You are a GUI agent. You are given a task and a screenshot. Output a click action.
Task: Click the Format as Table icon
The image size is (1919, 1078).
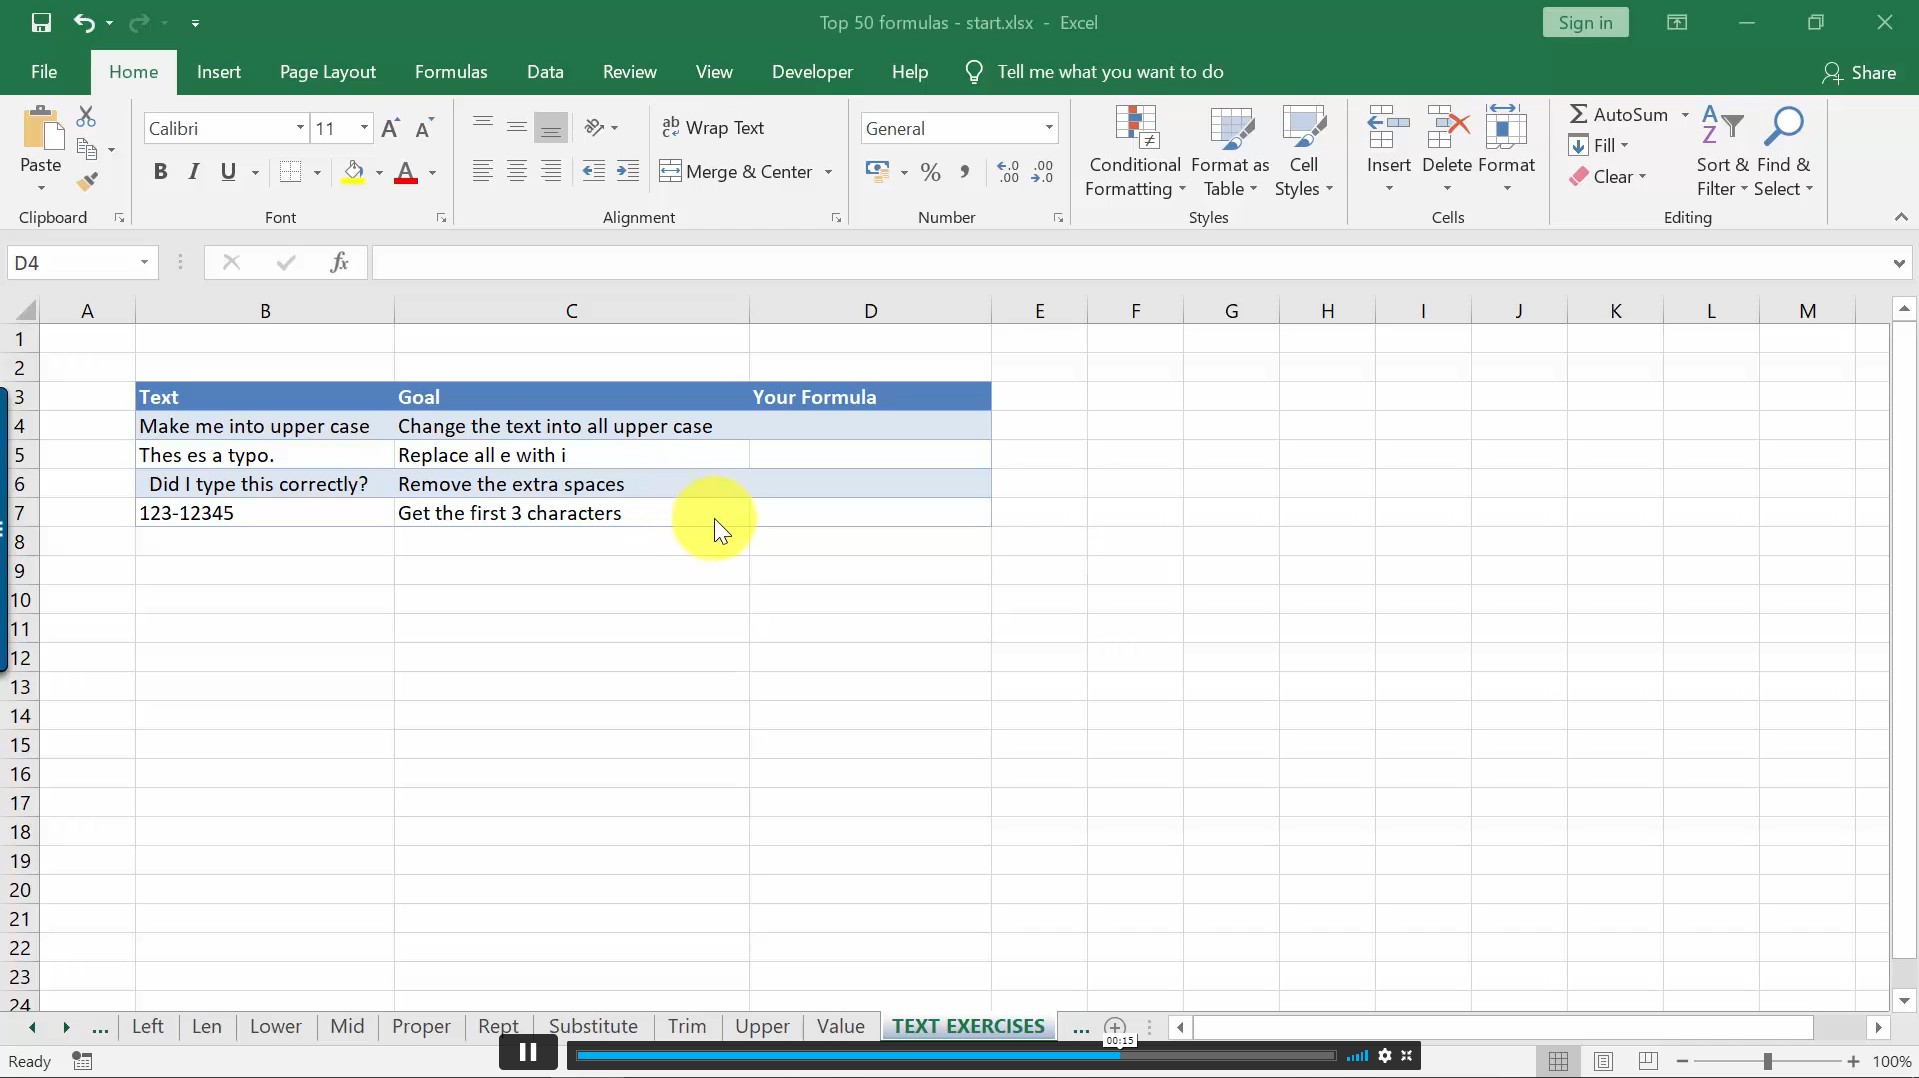tap(1231, 127)
